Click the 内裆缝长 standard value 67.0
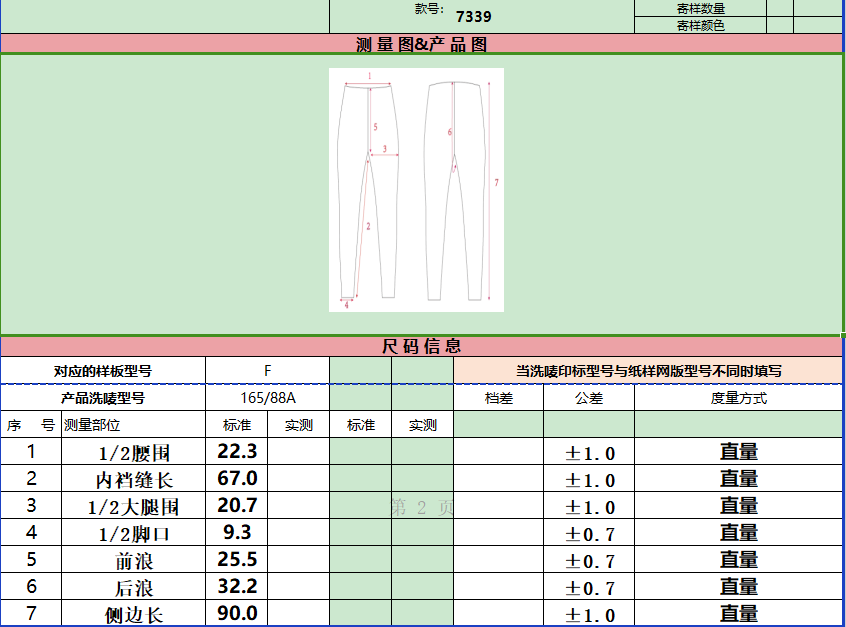 point(237,479)
